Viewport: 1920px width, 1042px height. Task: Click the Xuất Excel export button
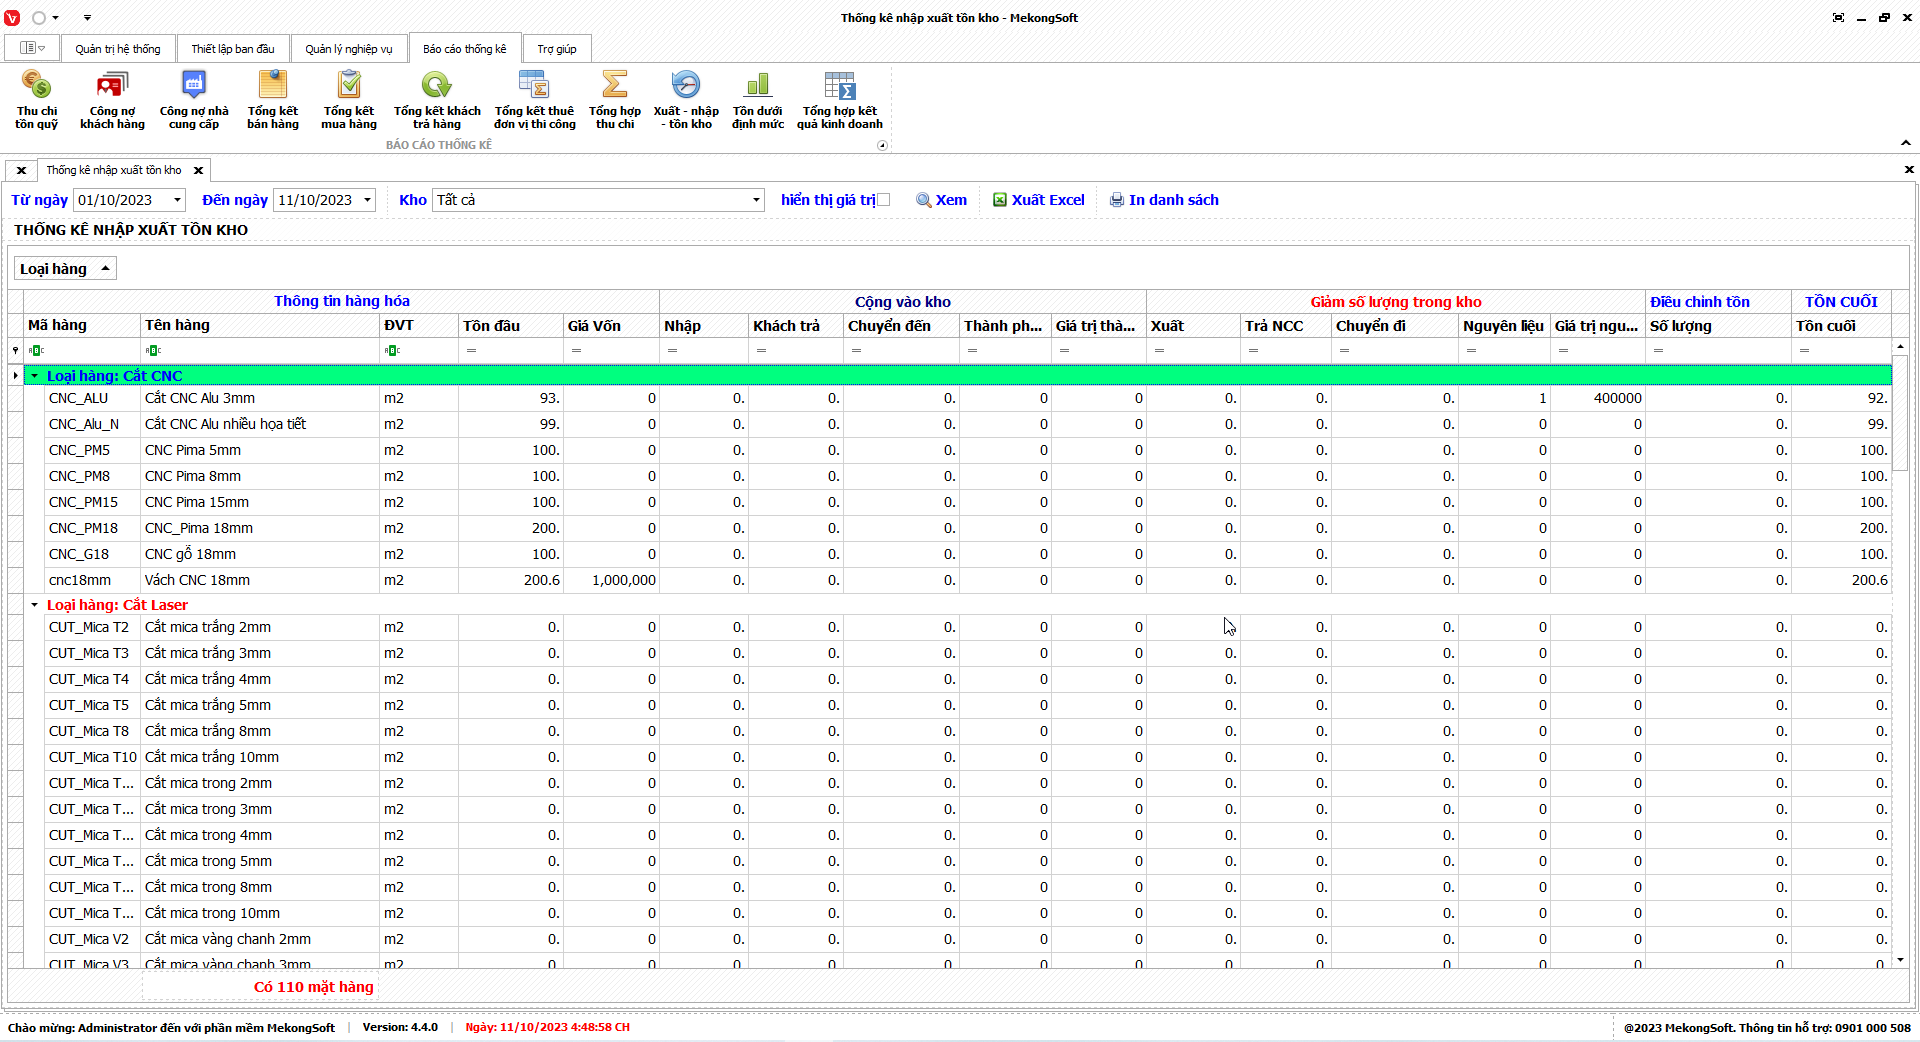click(x=1038, y=200)
